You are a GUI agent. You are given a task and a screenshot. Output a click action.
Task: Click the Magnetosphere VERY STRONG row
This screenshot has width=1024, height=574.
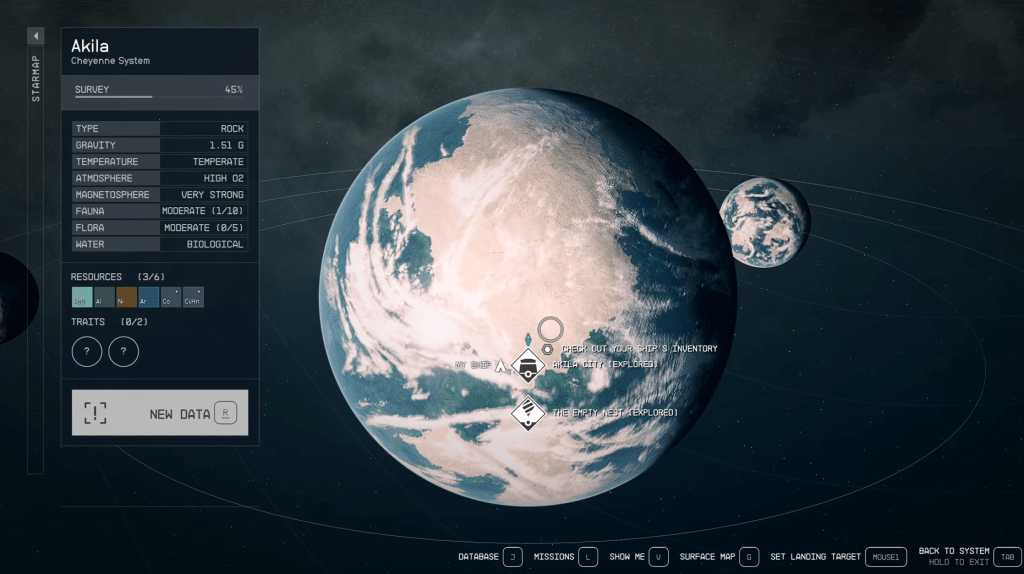coord(159,195)
